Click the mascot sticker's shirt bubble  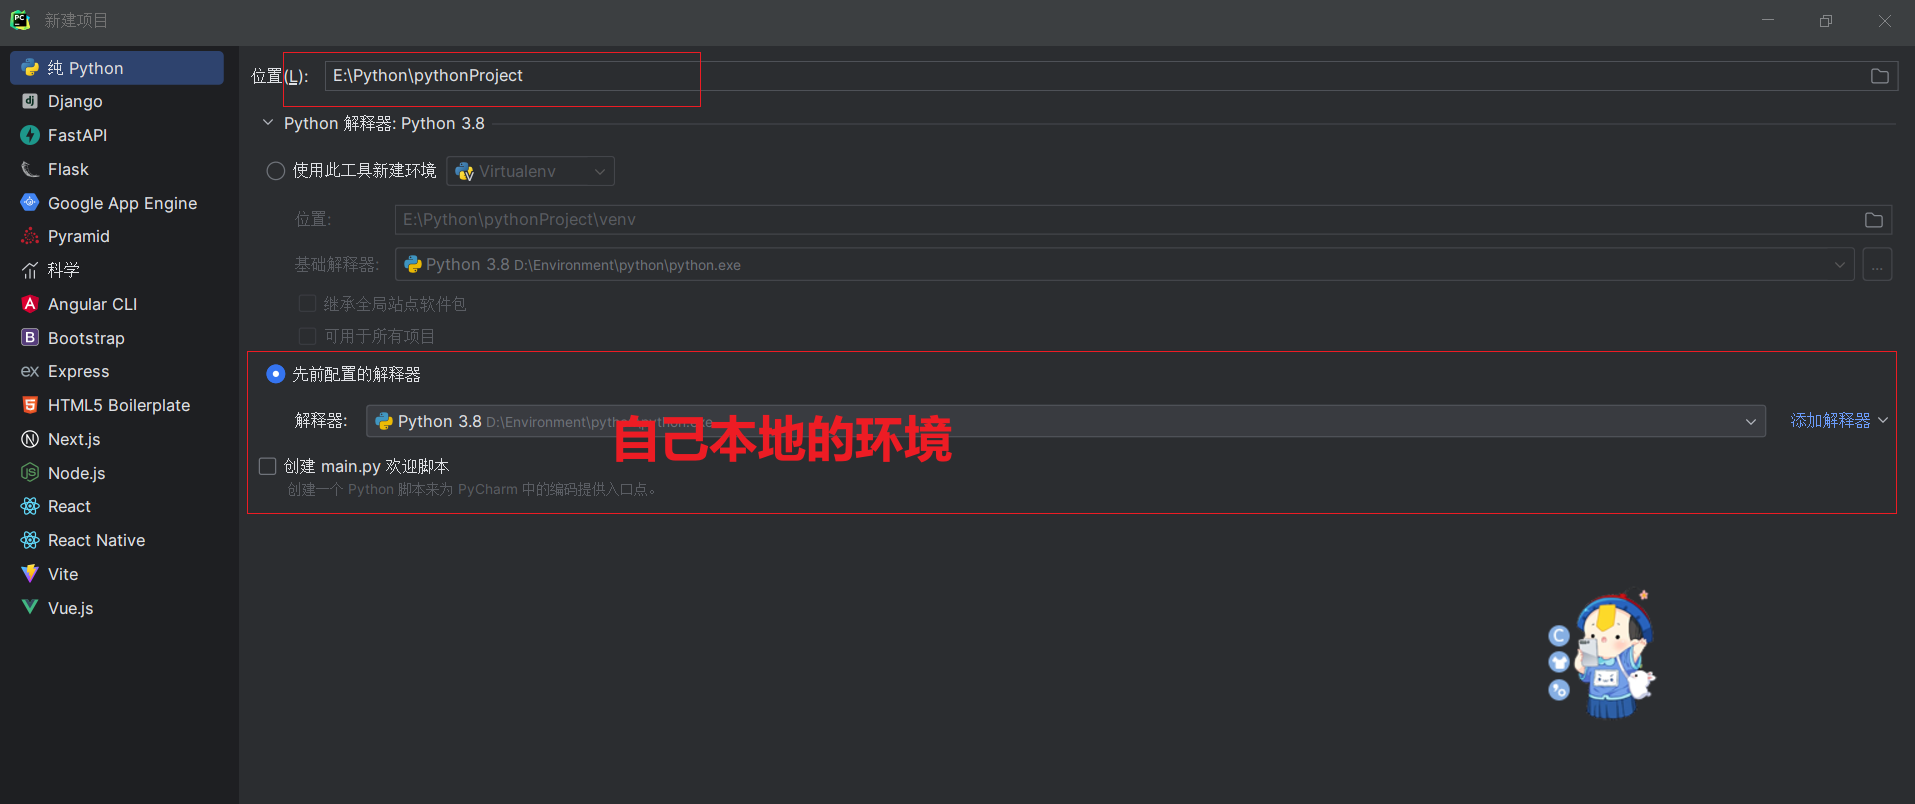click(x=1559, y=662)
